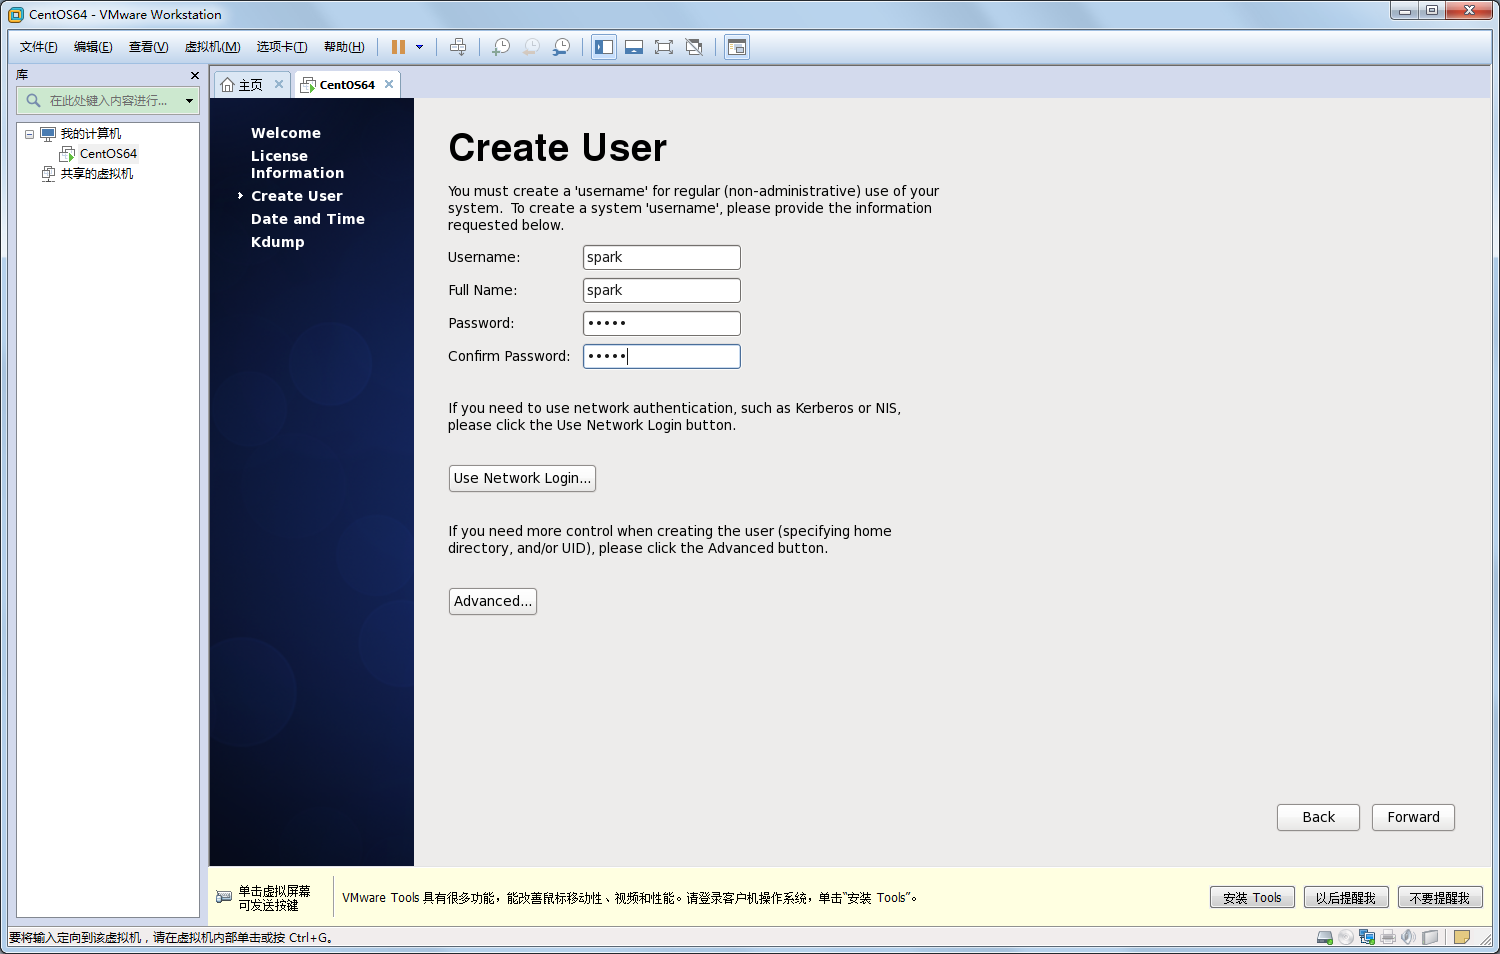Close the 主页 tab
Image resolution: width=1500 pixels, height=954 pixels.
(x=279, y=84)
